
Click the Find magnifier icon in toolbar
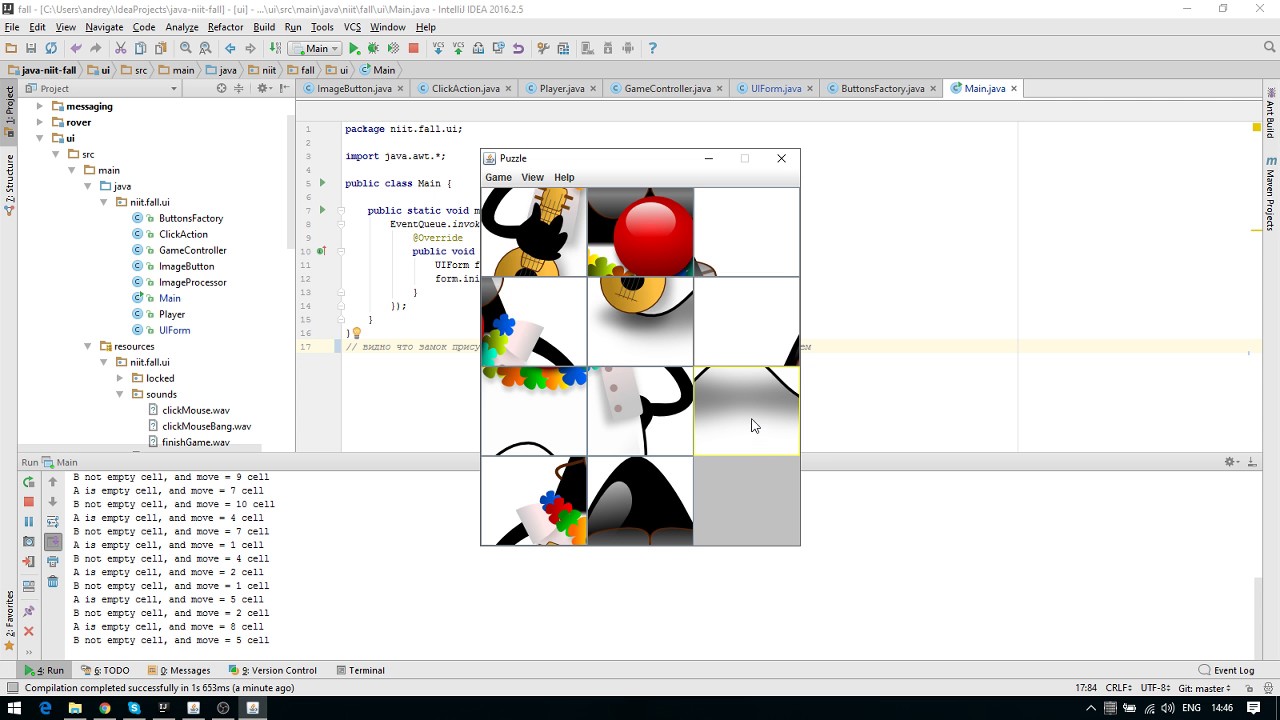pyautogui.click(x=186, y=48)
